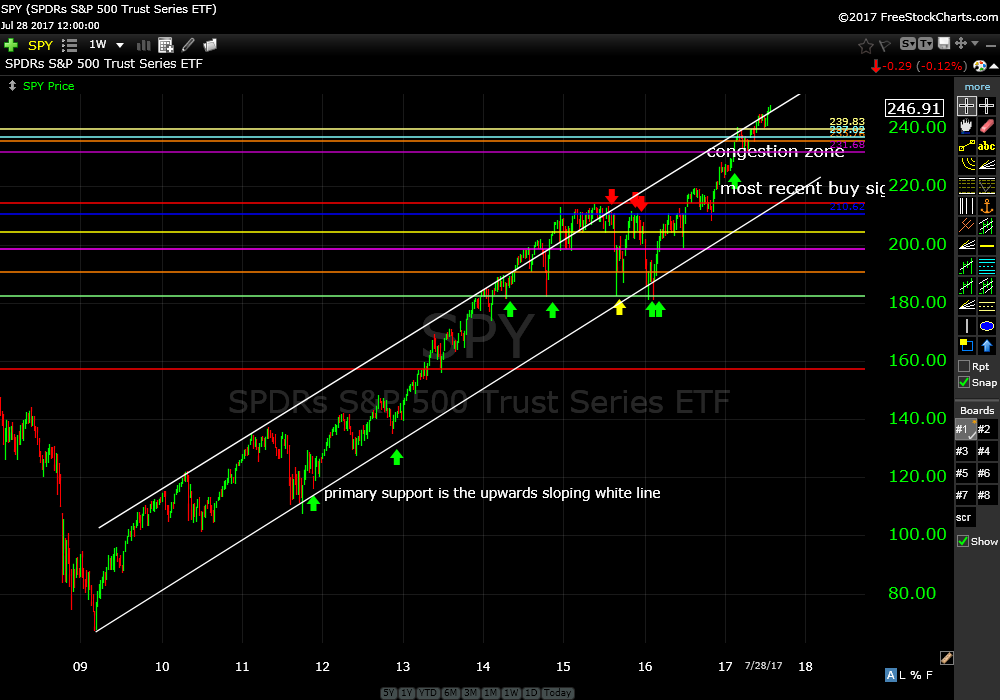Expand the layout options arrow near the top-right
This screenshot has width=1000, height=700.
pos(976,44)
